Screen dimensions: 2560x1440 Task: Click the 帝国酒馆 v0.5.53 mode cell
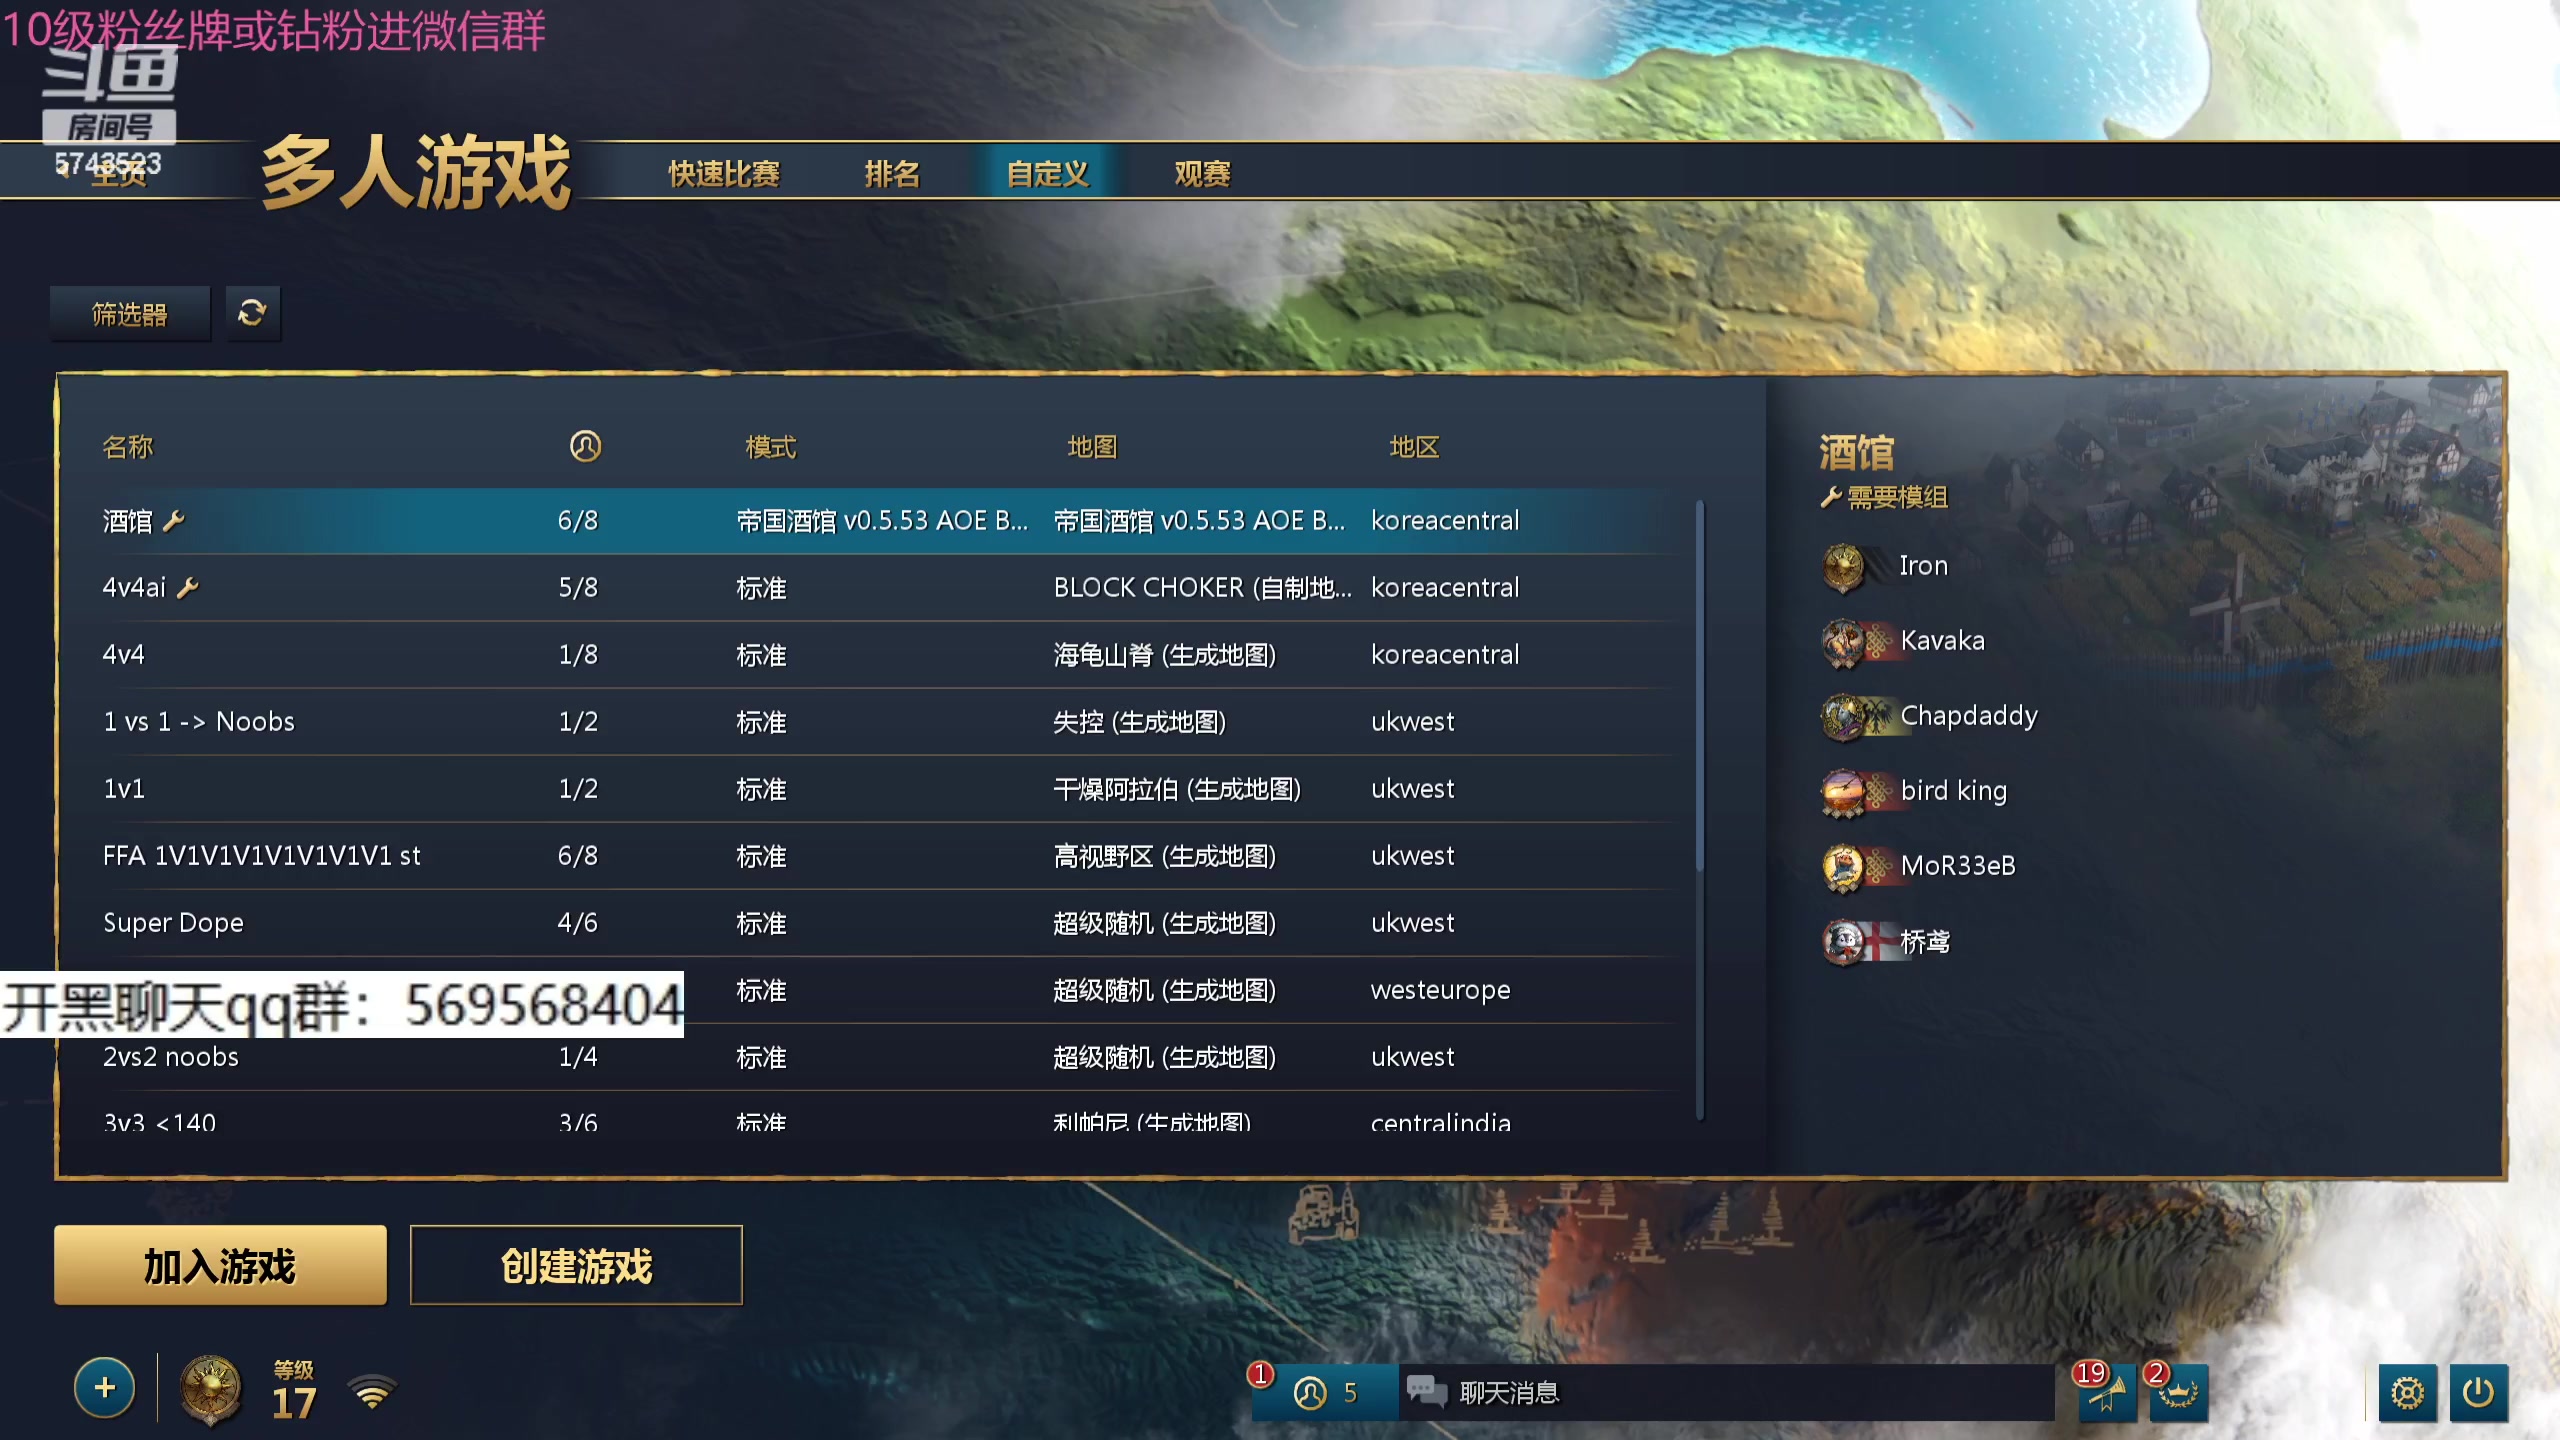coord(882,521)
